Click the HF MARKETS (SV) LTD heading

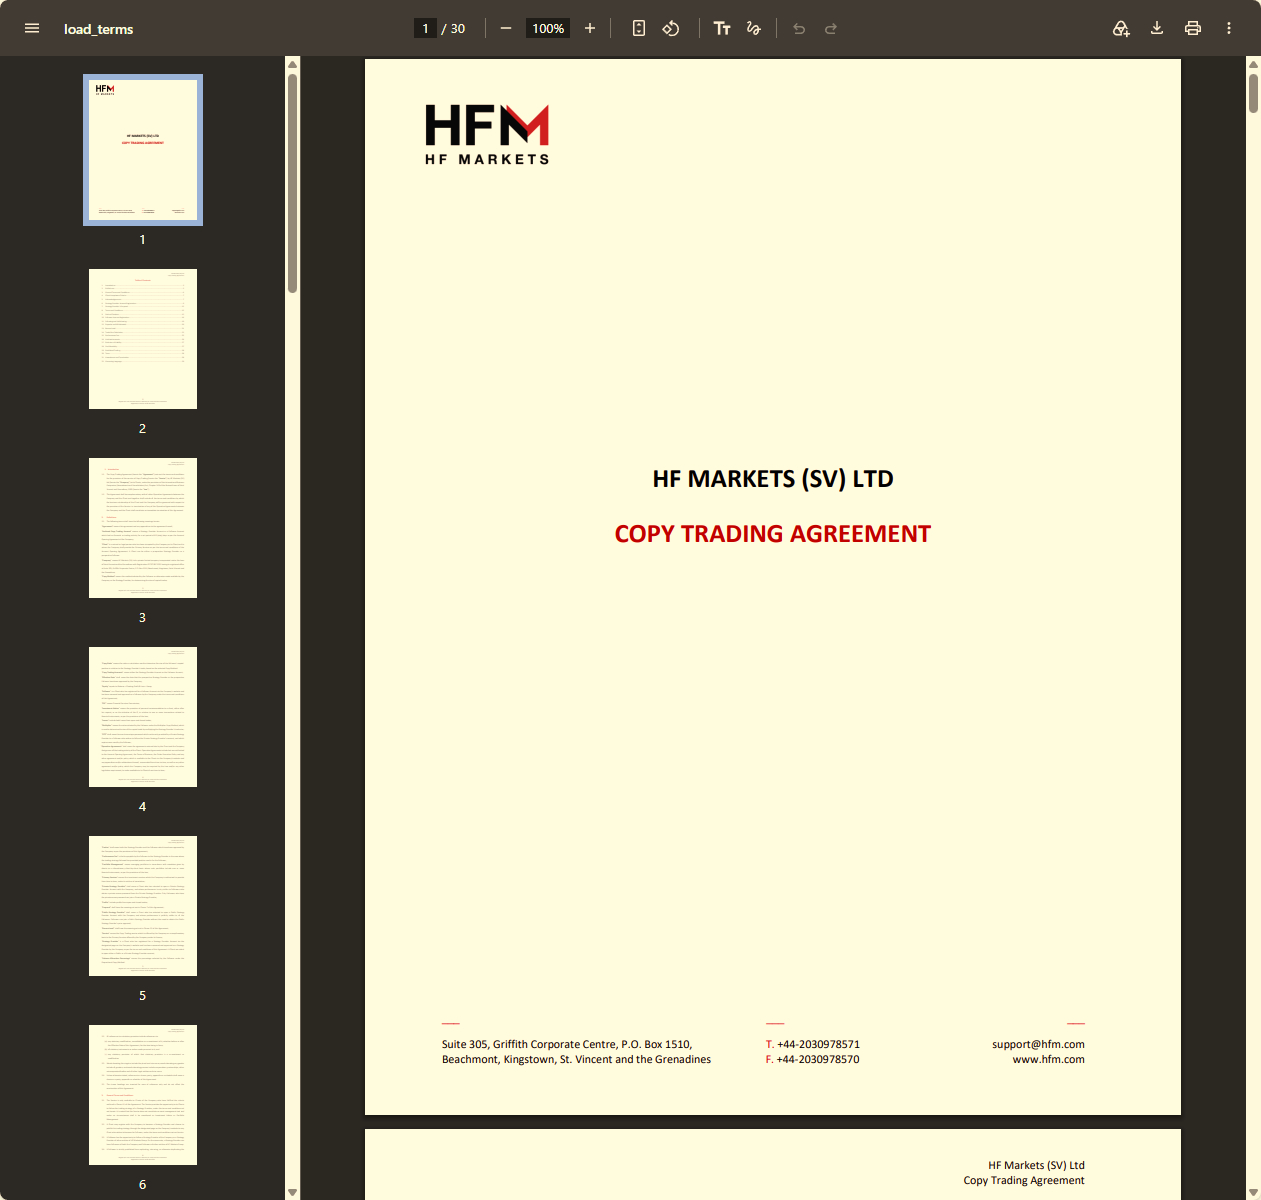click(773, 479)
